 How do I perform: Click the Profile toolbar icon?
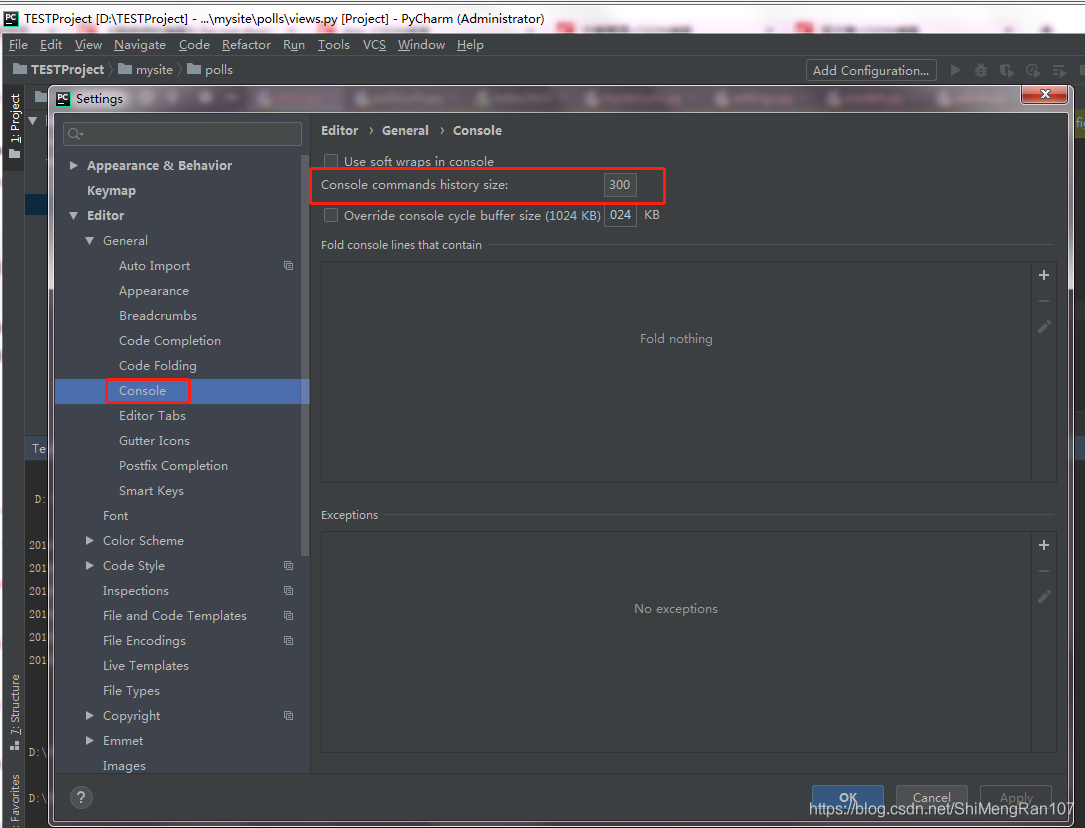1033,70
